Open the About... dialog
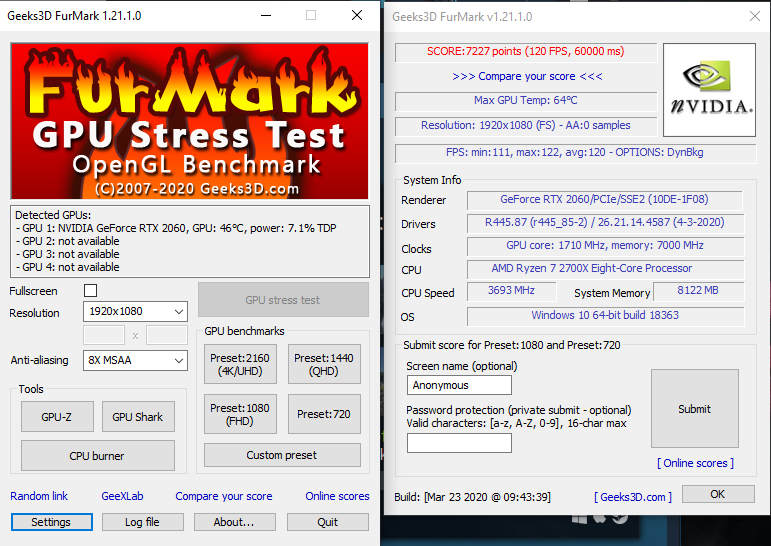The image size is (771, 546). tap(235, 522)
